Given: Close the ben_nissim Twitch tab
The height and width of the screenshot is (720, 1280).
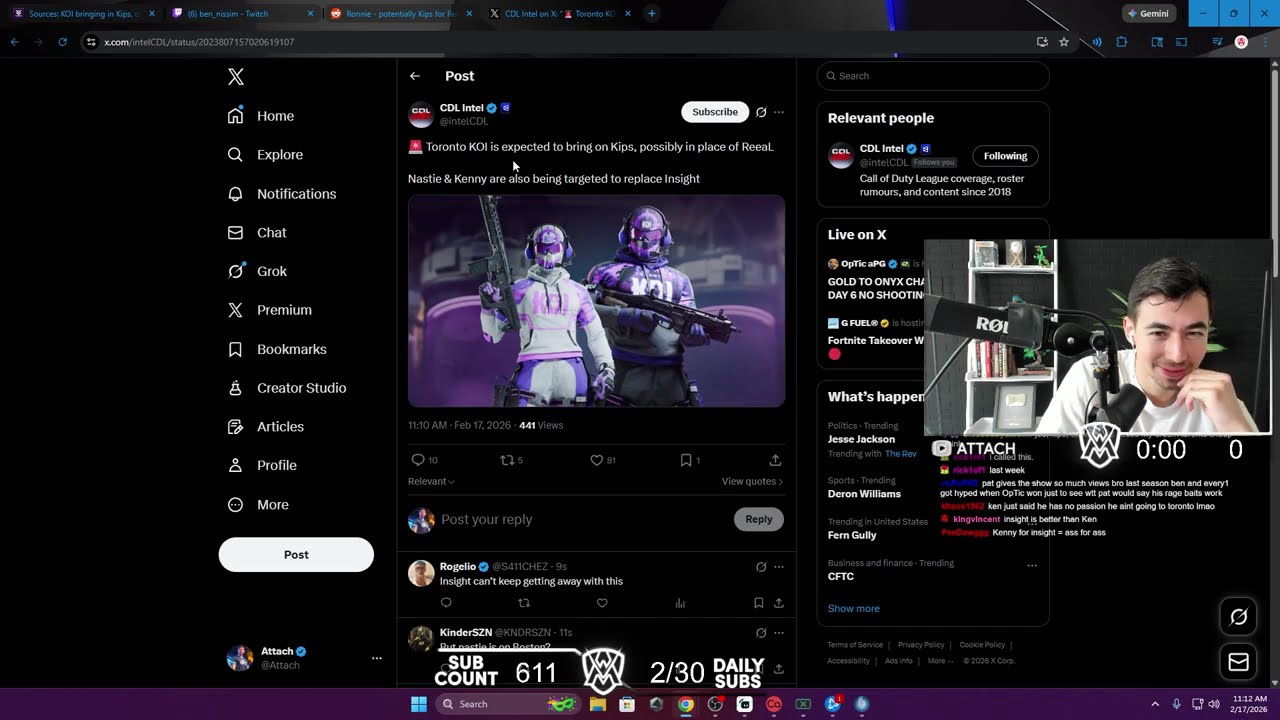Looking at the screenshot, I should click(x=310, y=14).
